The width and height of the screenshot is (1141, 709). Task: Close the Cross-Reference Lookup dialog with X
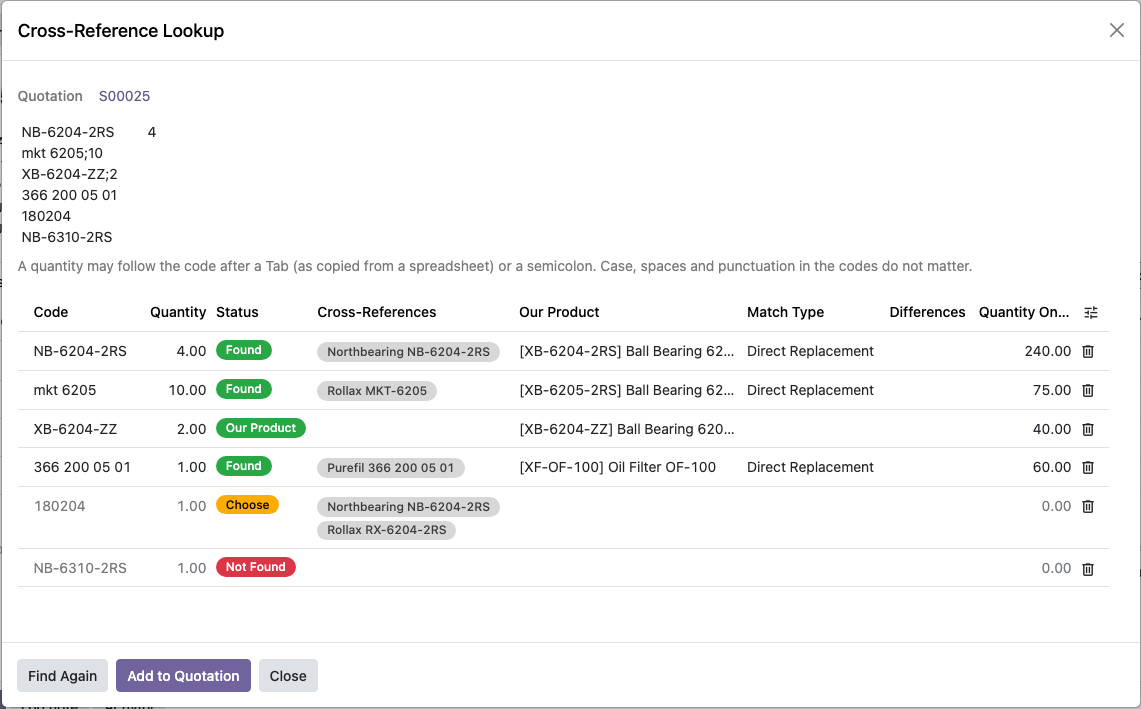1116,30
